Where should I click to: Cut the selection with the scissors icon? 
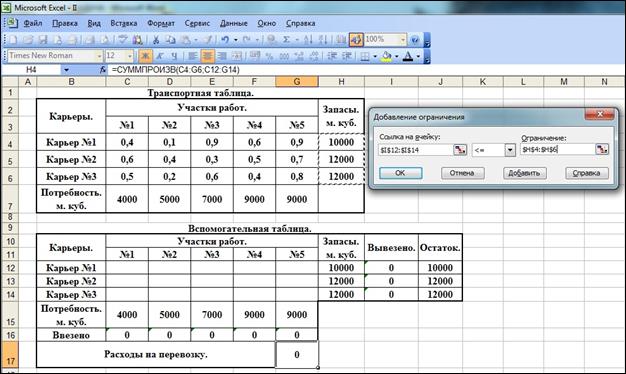pos(156,40)
